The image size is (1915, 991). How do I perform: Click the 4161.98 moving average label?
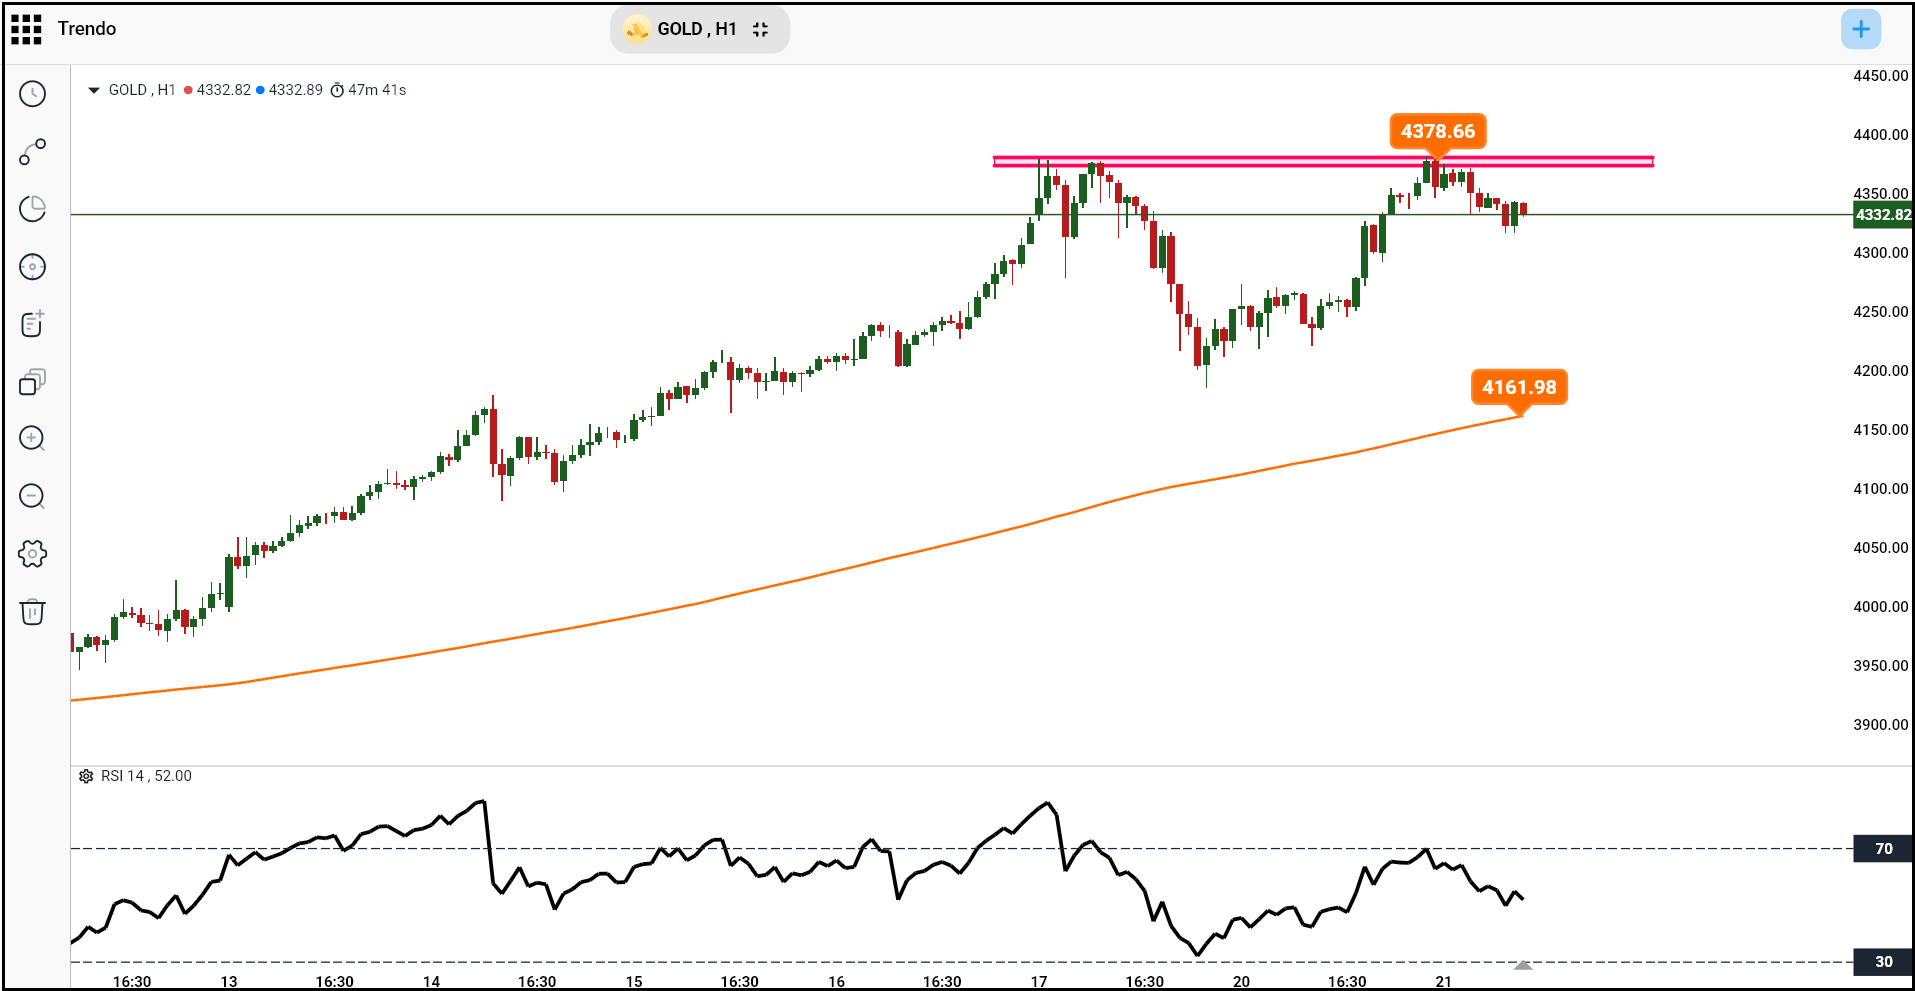point(1518,387)
